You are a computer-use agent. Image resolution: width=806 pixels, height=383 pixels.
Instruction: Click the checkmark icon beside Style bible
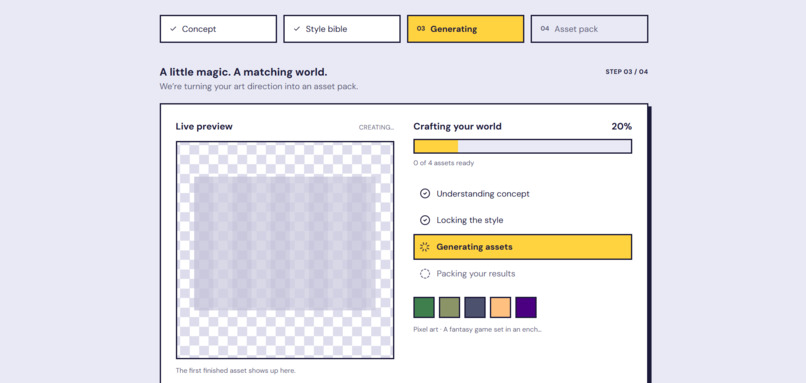click(x=297, y=29)
